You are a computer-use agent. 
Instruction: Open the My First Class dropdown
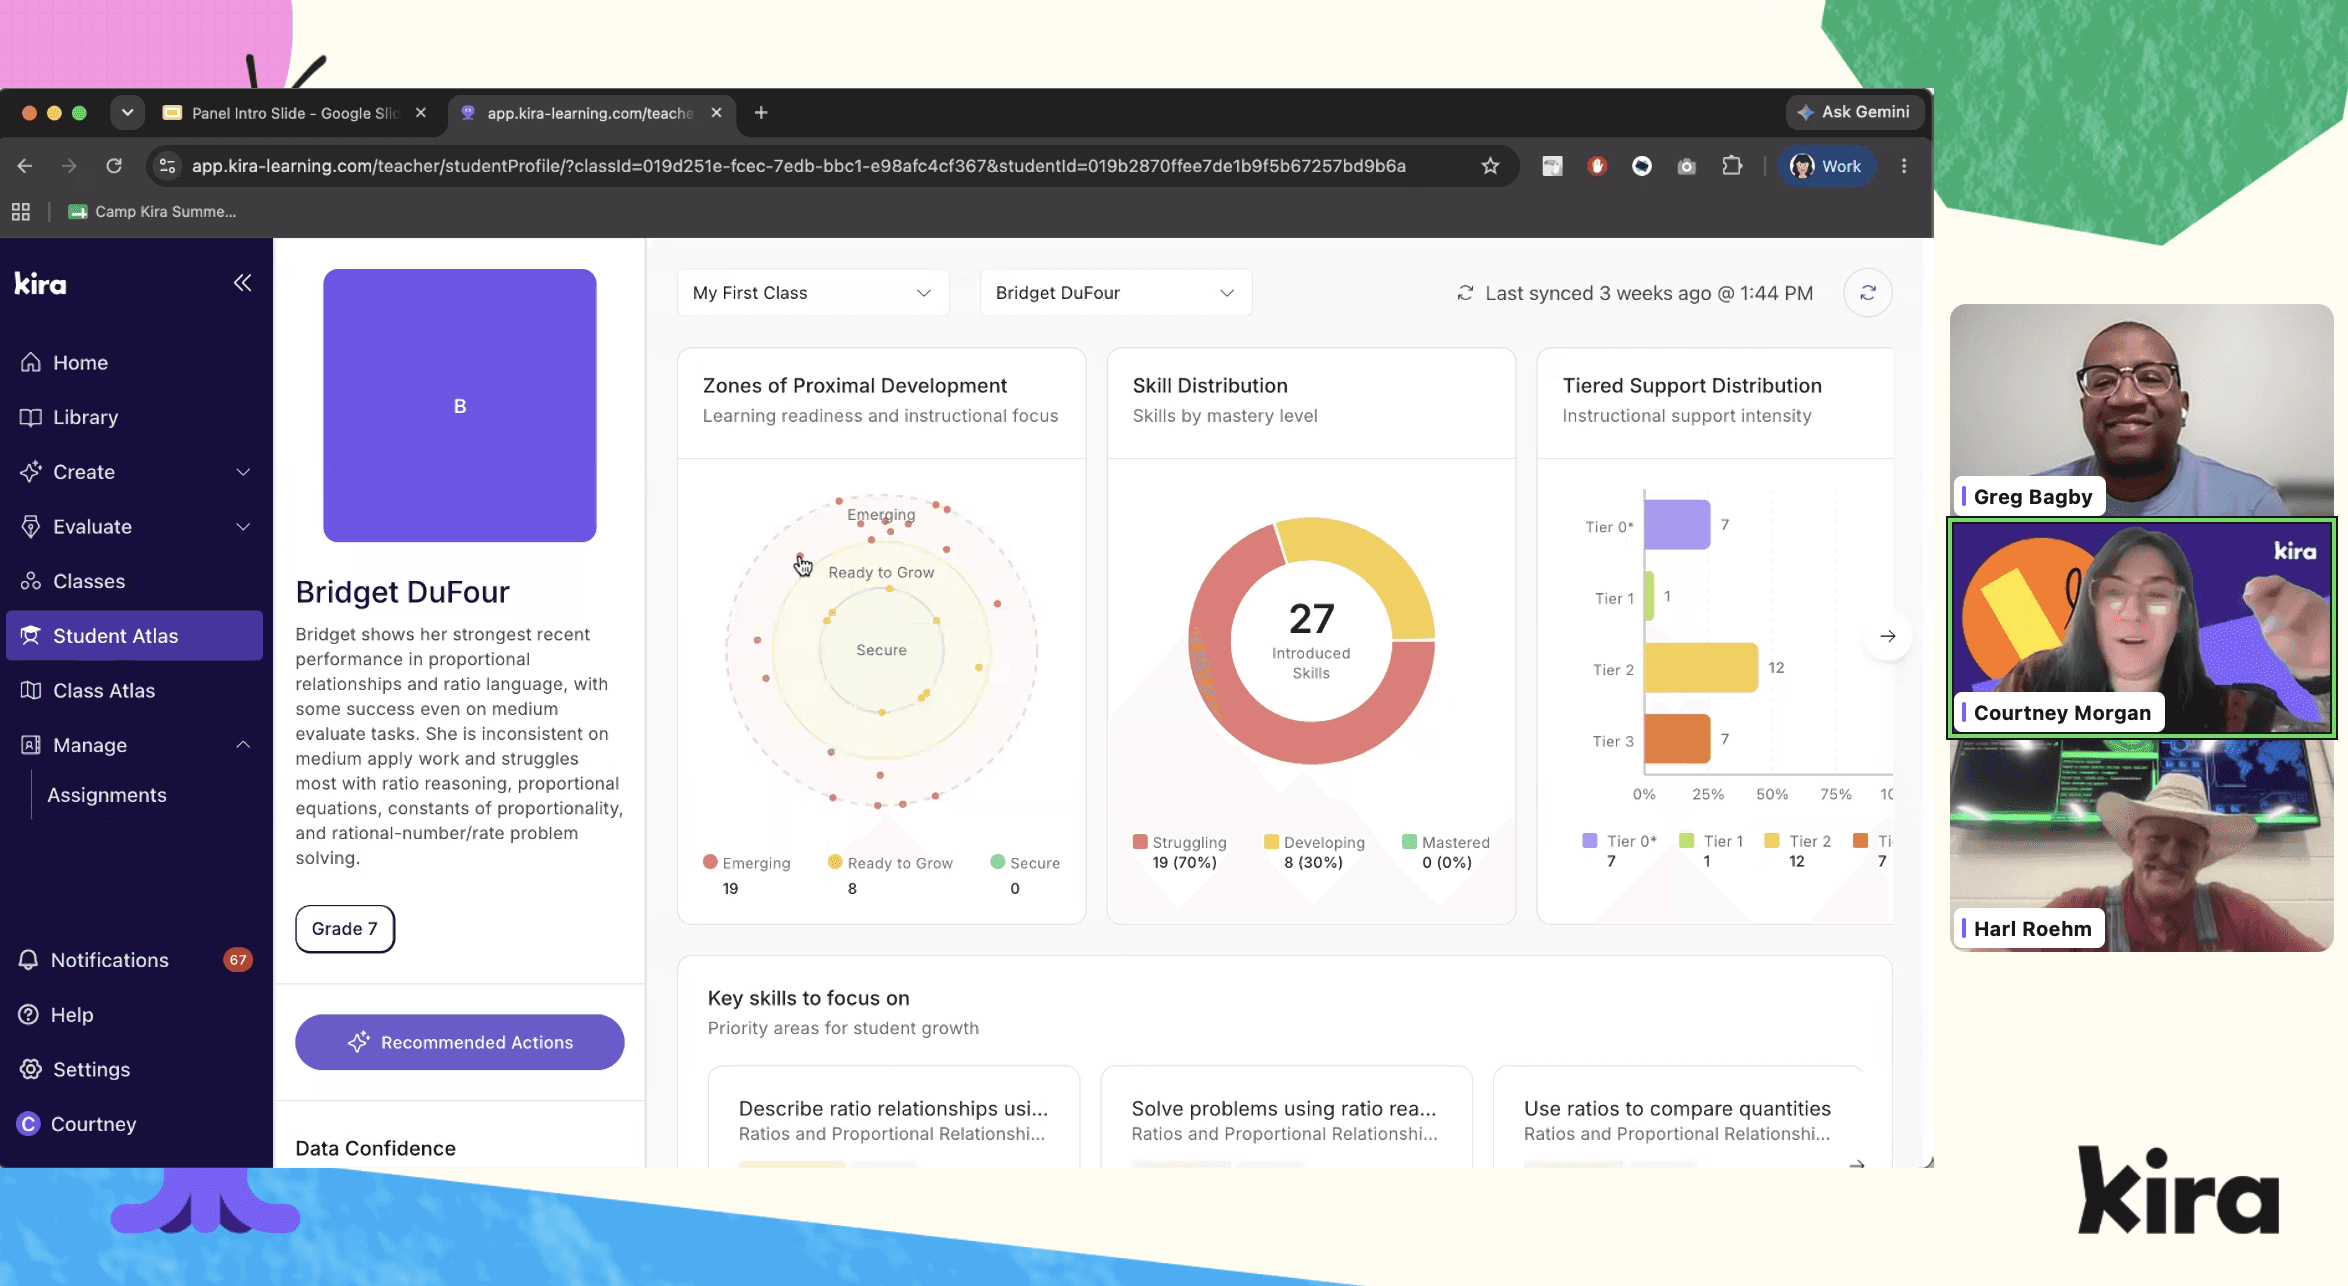[813, 293]
